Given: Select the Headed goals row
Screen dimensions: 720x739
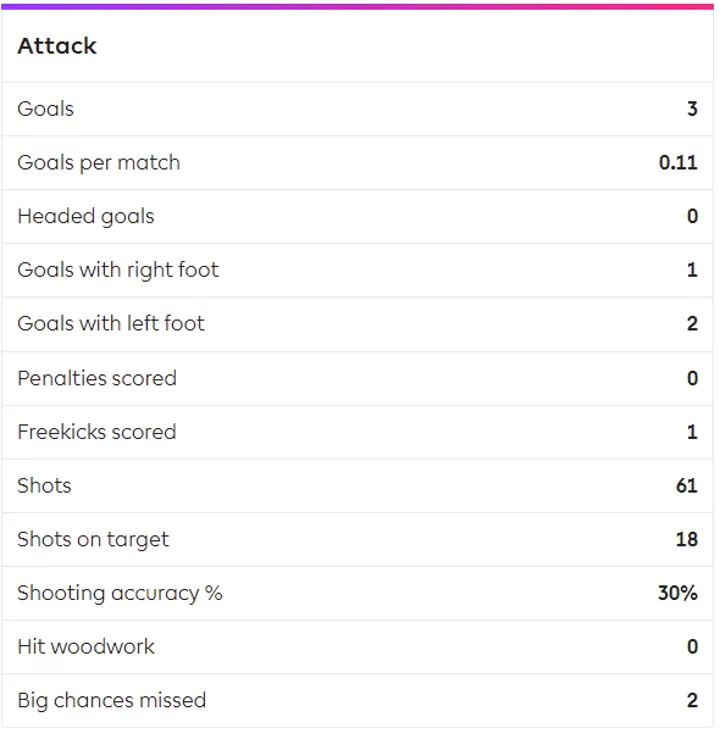Looking at the screenshot, I should (x=357, y=217).
